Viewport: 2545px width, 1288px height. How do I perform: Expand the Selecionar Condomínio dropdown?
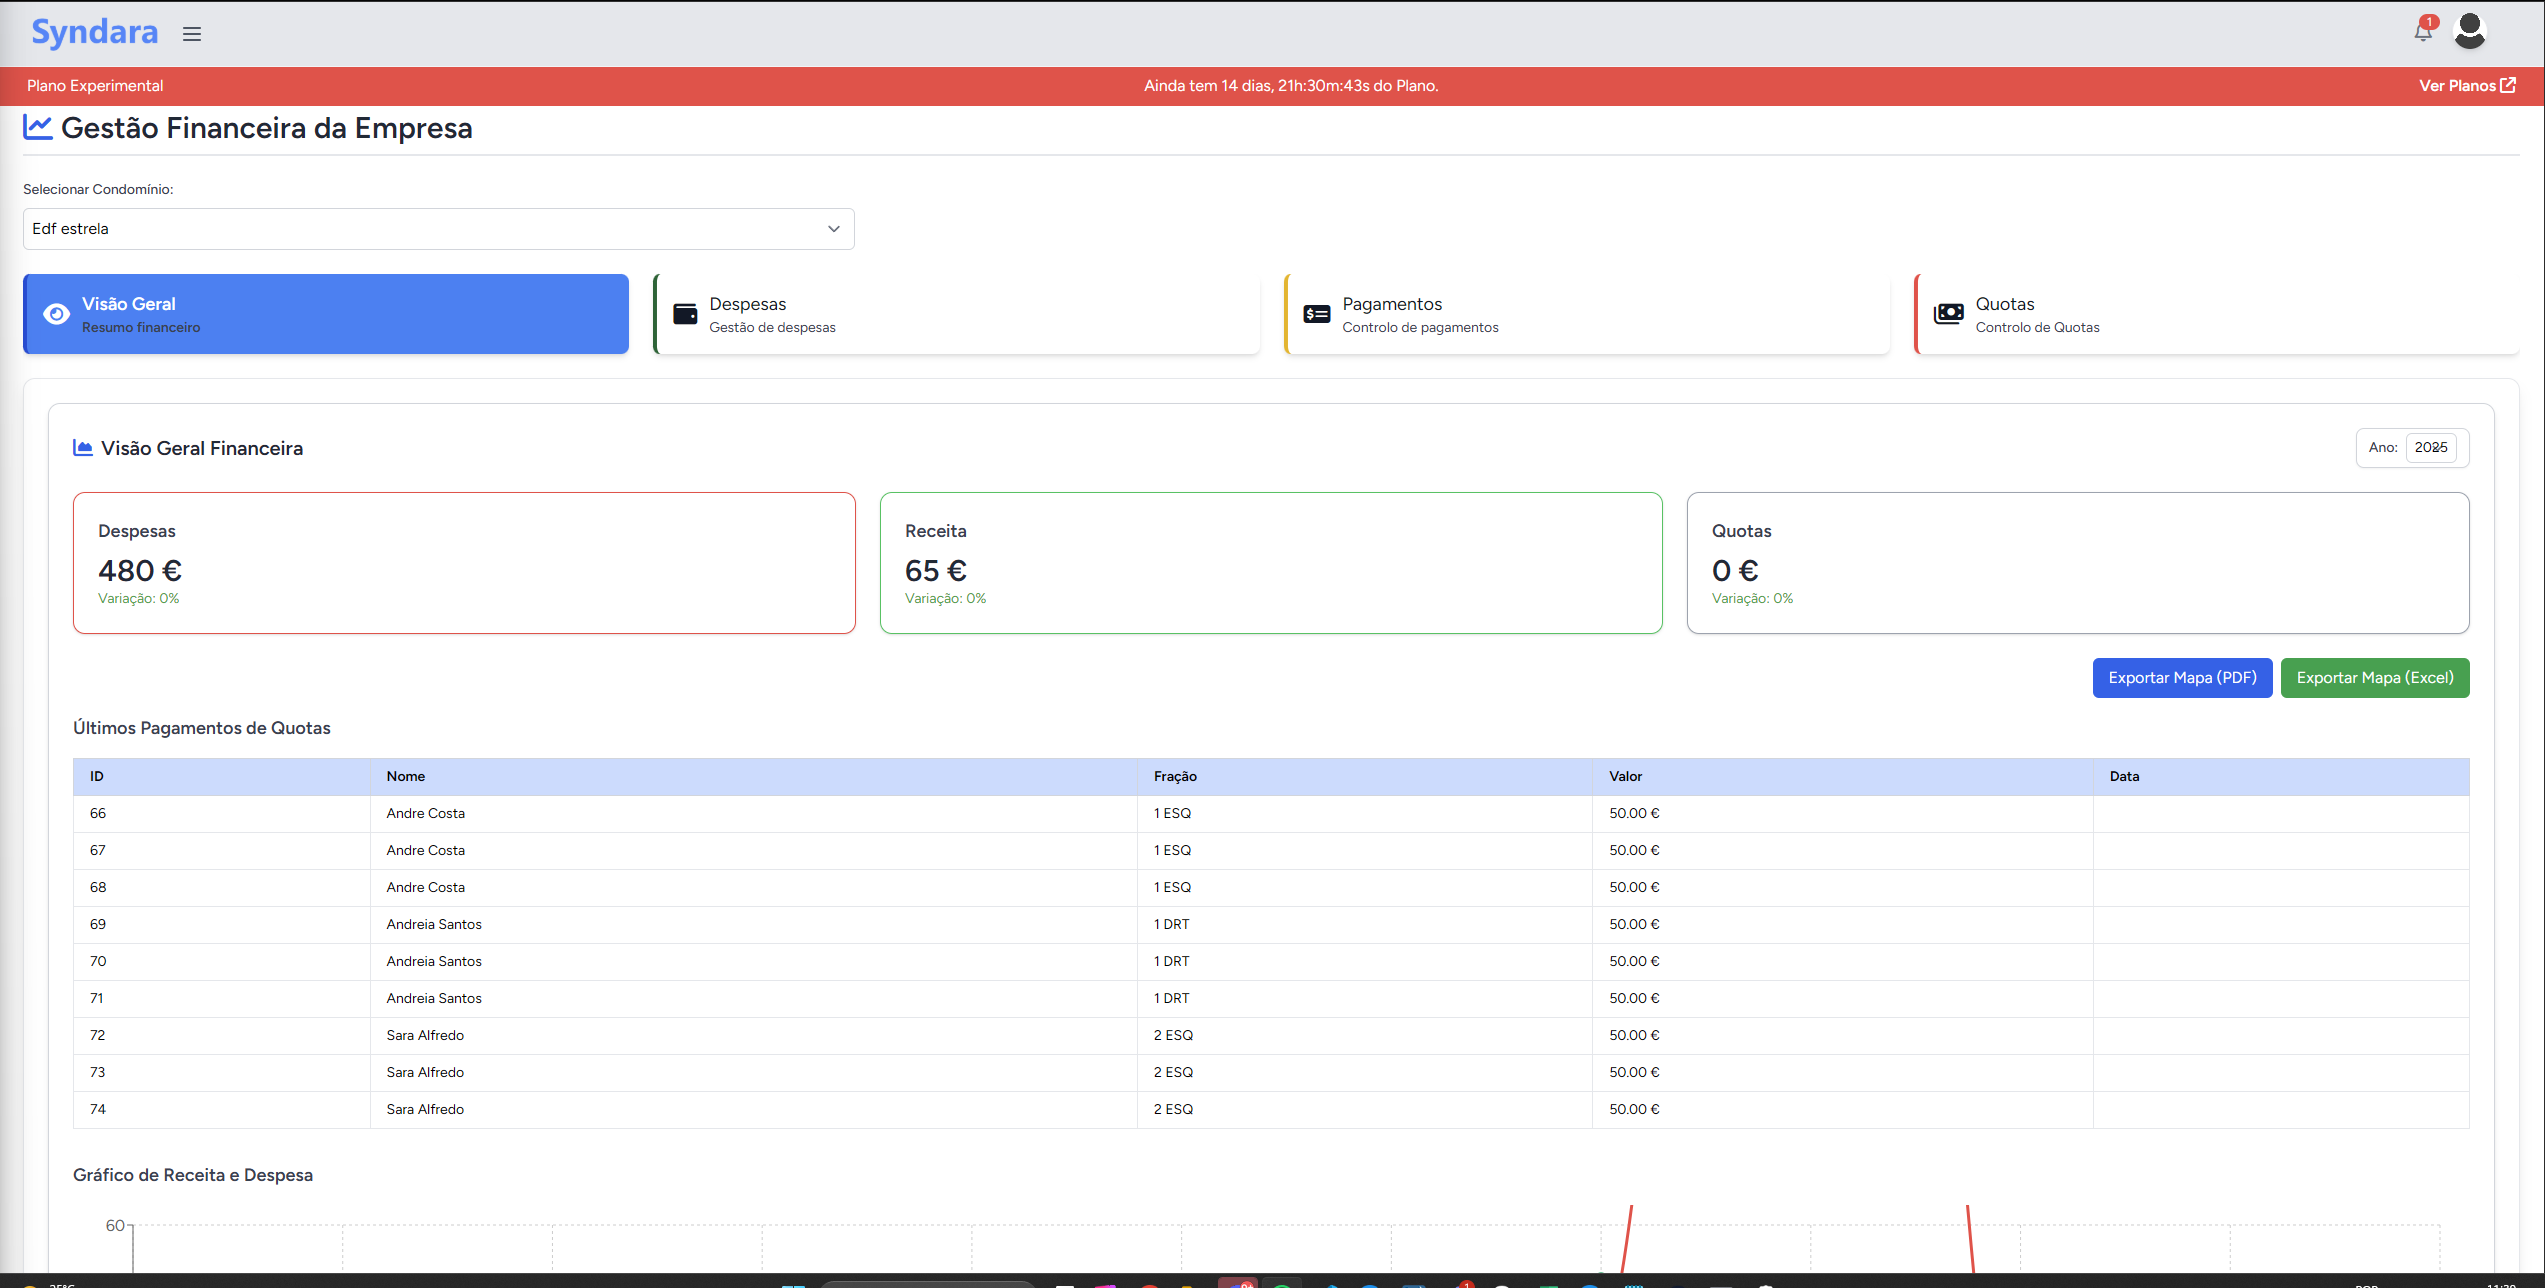pos(438,229)
